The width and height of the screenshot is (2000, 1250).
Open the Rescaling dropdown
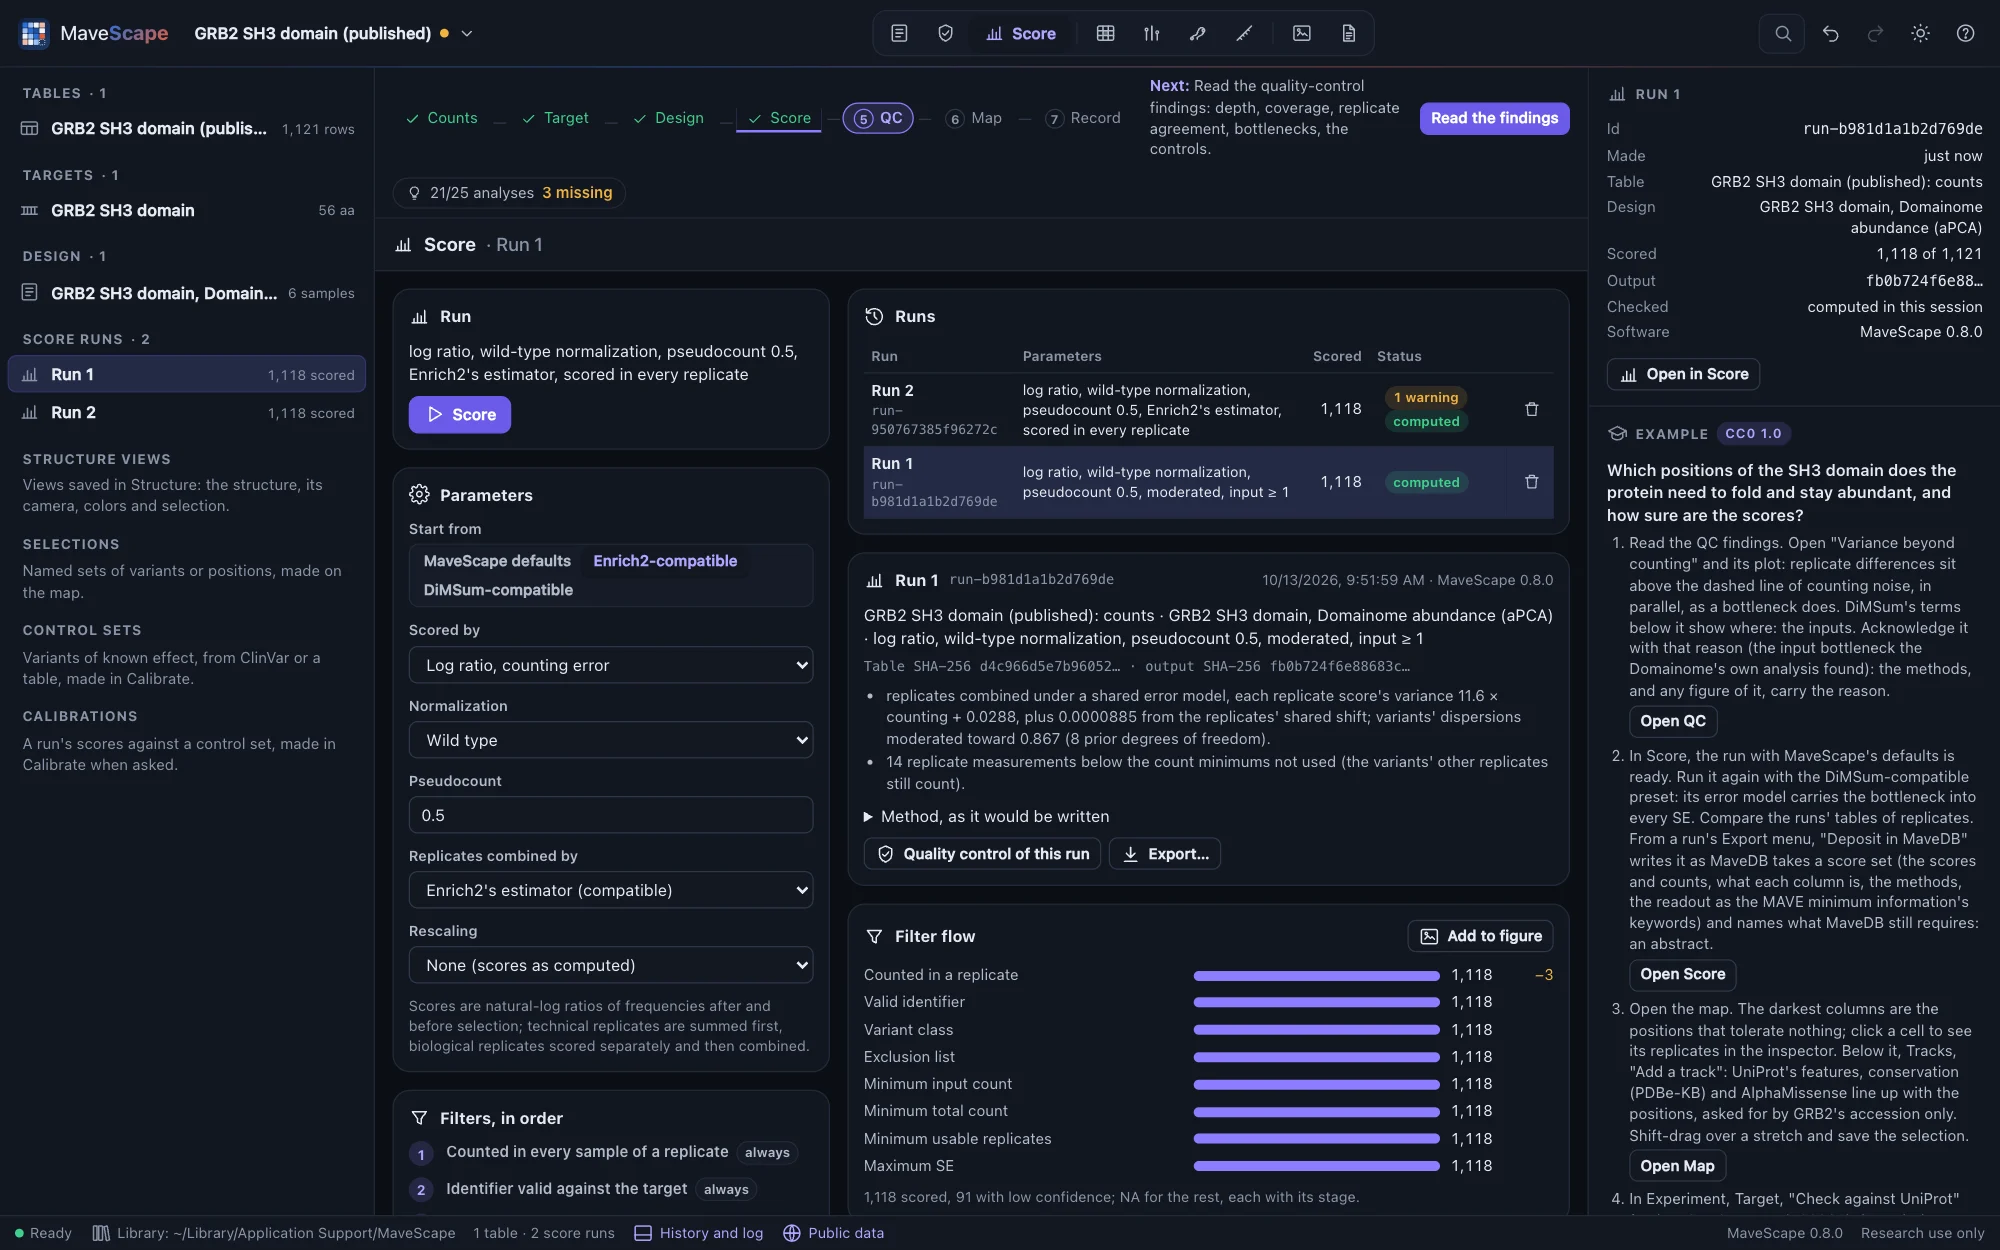click(611, 965)
